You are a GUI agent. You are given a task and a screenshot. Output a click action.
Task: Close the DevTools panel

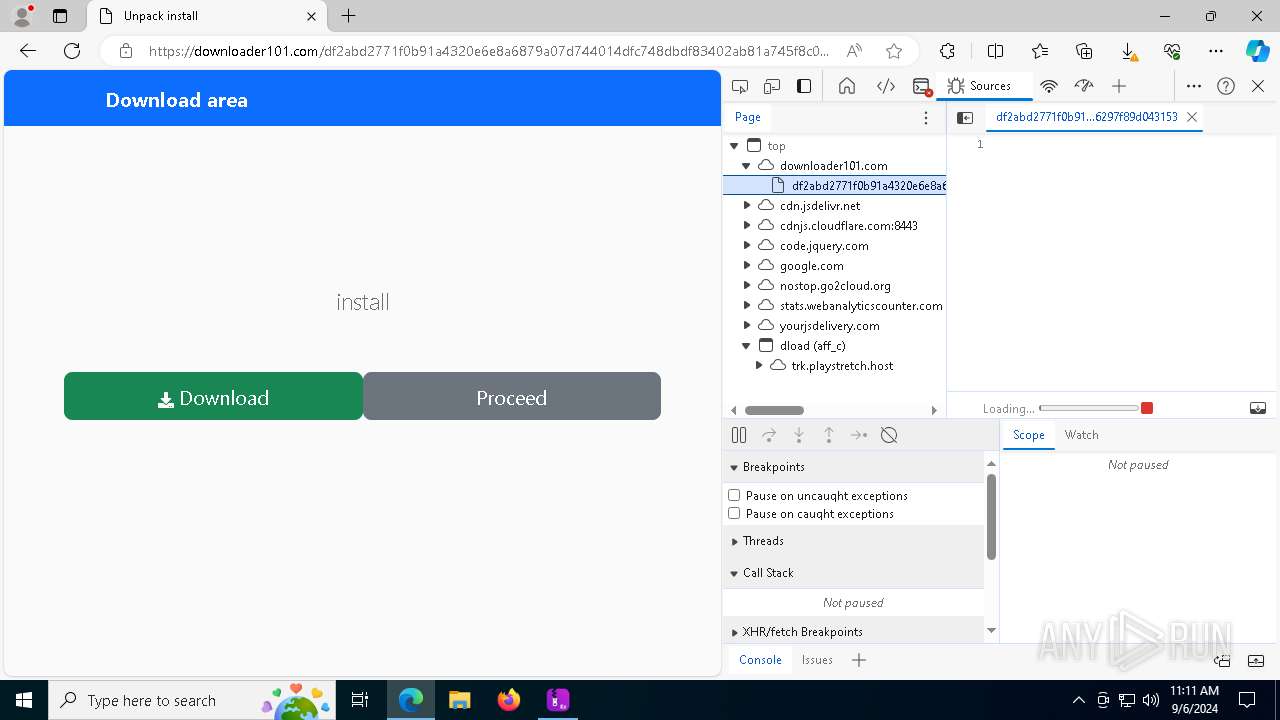1258,86
